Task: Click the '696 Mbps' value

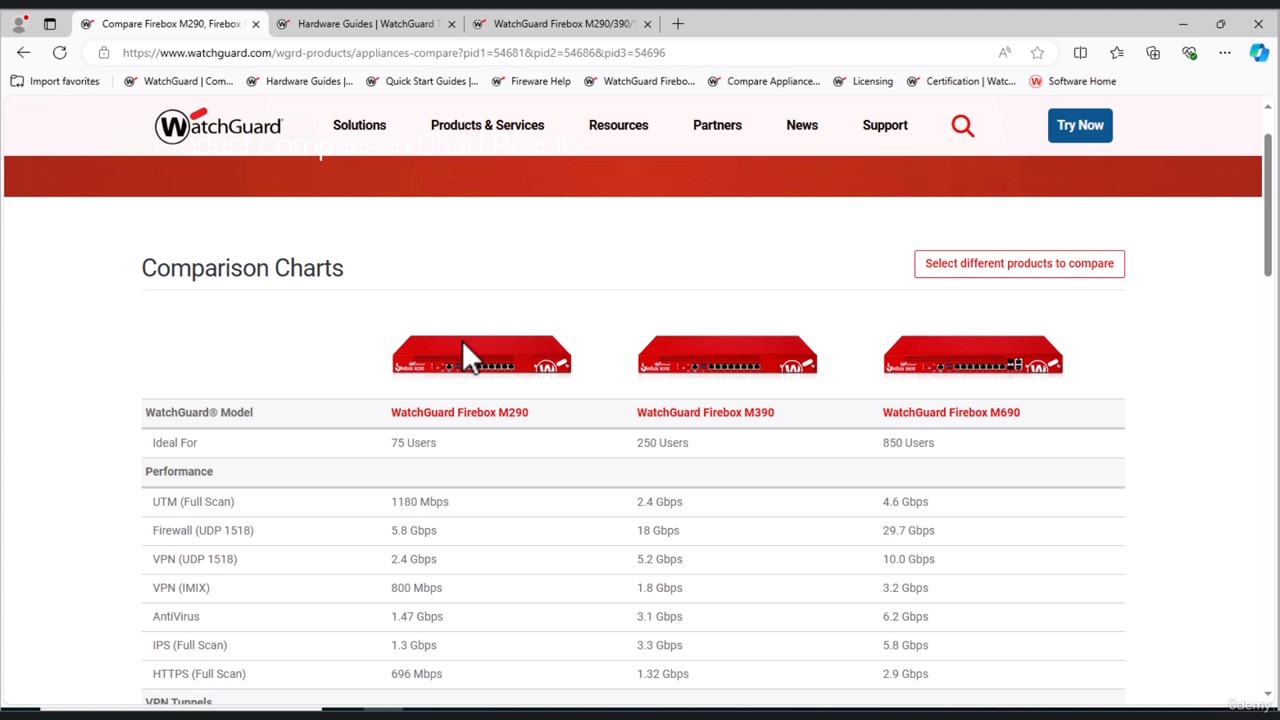Action: [416, 674]
